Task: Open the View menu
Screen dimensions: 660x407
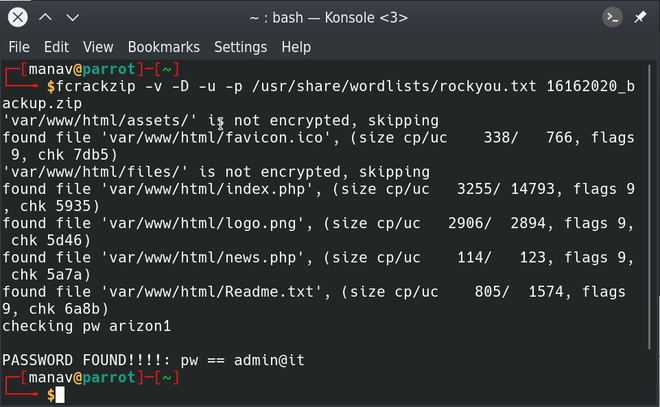Action: click(98, 47)
